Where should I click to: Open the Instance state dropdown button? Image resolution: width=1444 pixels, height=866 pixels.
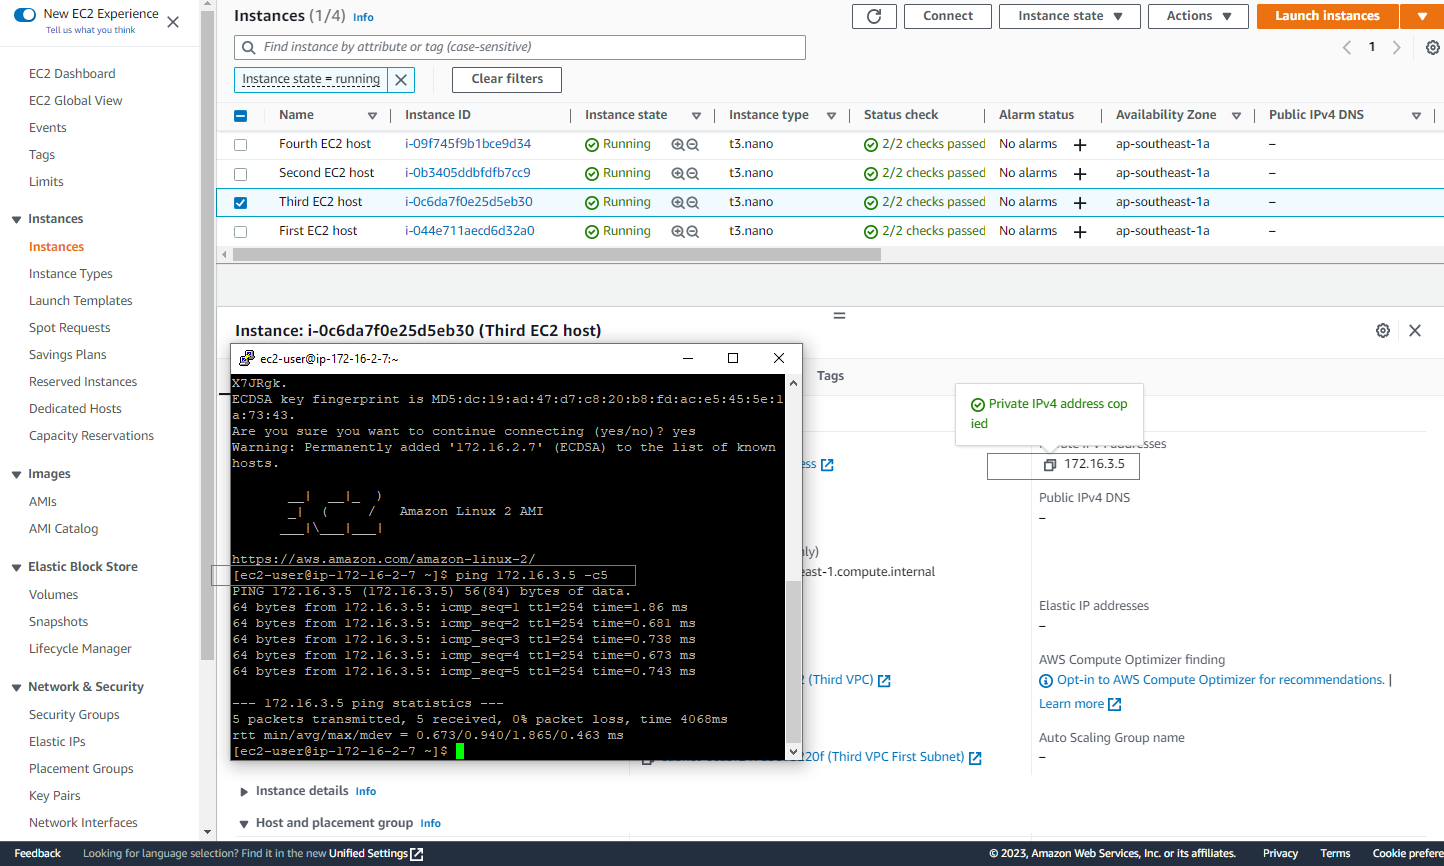pos(1070,16)
